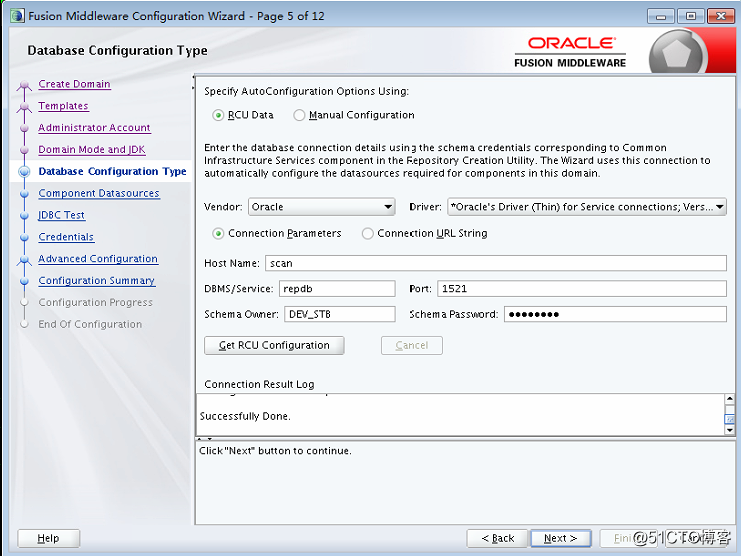Select Database Configuration Type step
This screenshot has width=741, height=556.
tap(112, 171)
